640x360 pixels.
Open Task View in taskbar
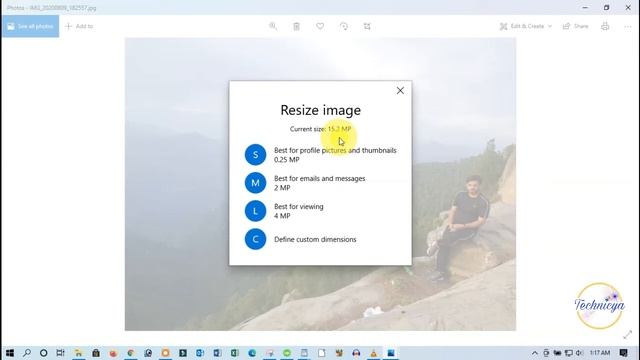(x=60, y=353)
